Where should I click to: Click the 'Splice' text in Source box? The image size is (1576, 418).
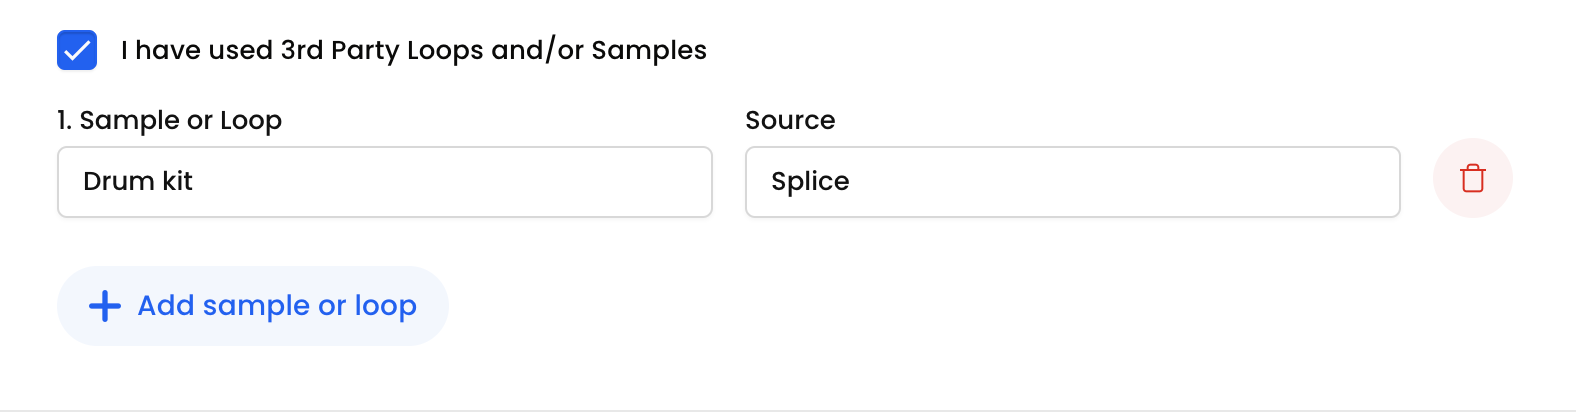(810, 182)
